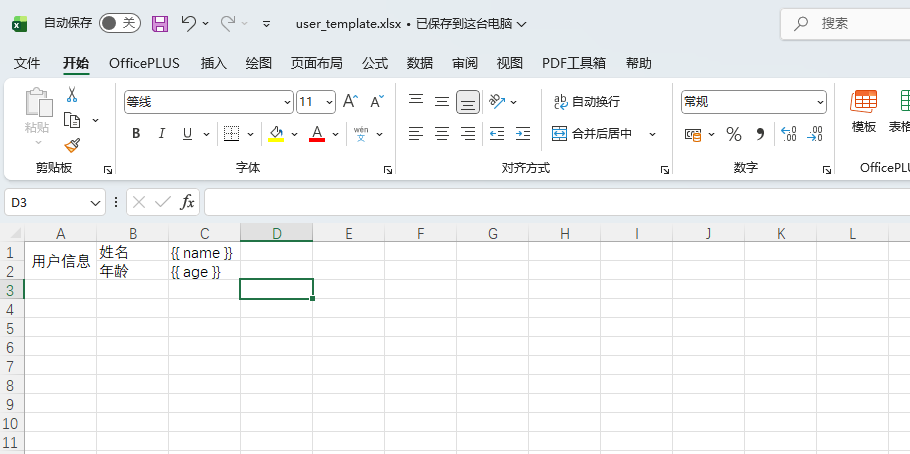The height and width of the screenshot is (454, 910).
Task: Apply Percent Style number format
Action: (x=734, y=134)
